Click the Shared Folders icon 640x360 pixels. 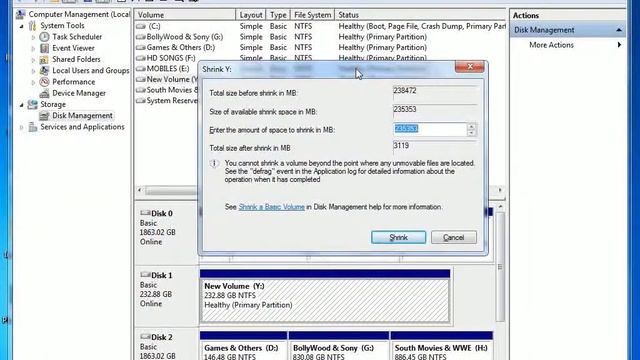(x=44, y=60)
